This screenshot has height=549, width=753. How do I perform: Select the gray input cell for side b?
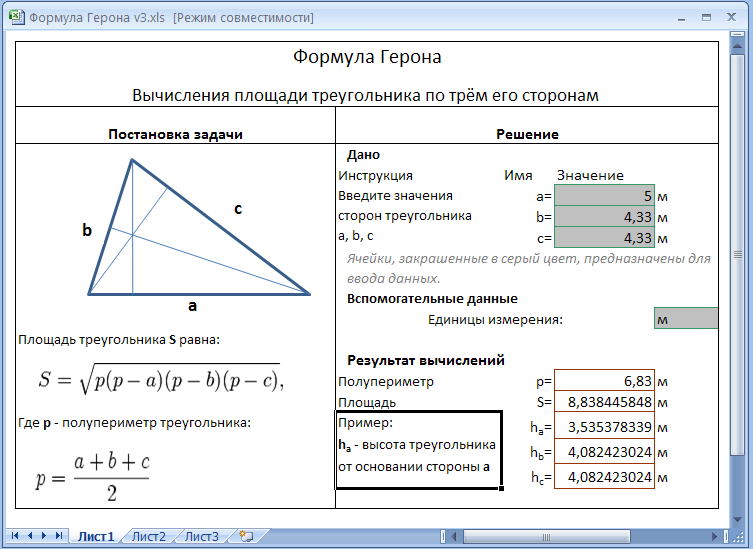[604, 216]
